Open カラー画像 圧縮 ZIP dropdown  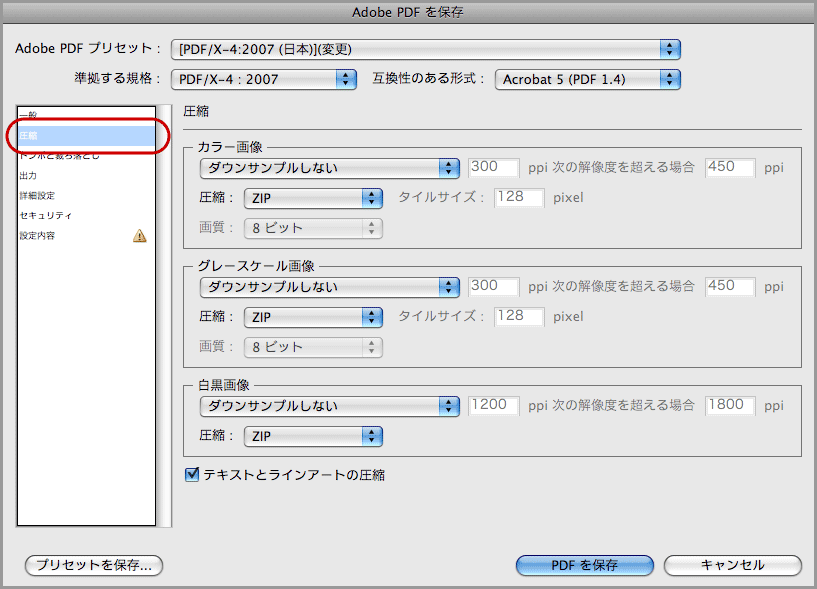[313, 198]
